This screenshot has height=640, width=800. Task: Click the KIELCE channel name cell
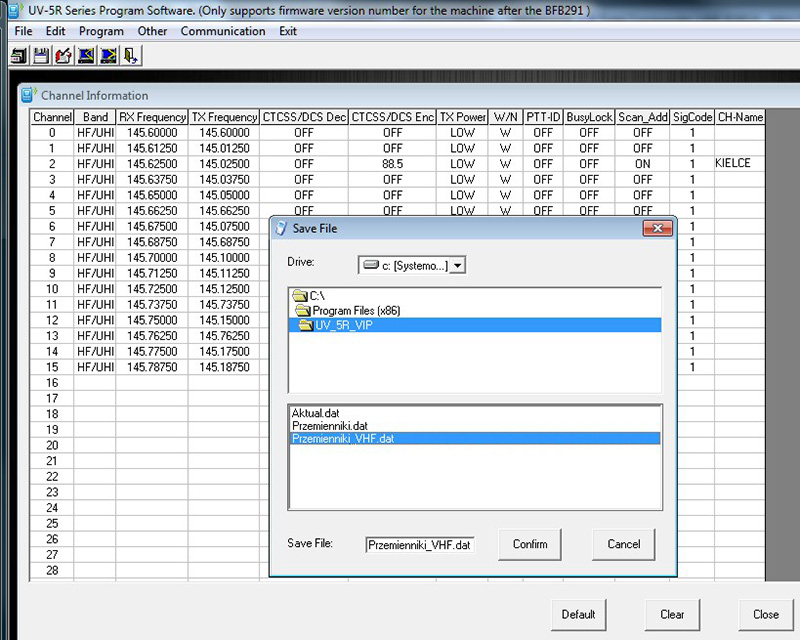point(739,163)
